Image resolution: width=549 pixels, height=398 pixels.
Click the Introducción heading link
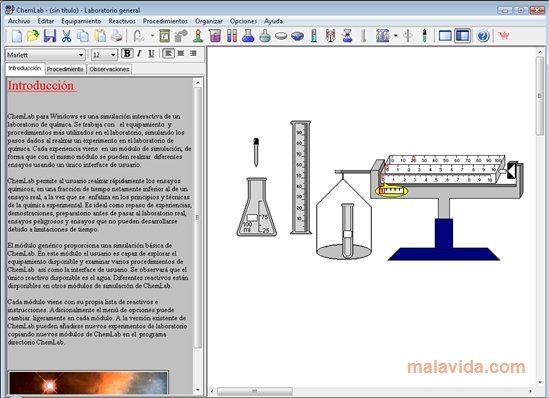pos(41,85)
